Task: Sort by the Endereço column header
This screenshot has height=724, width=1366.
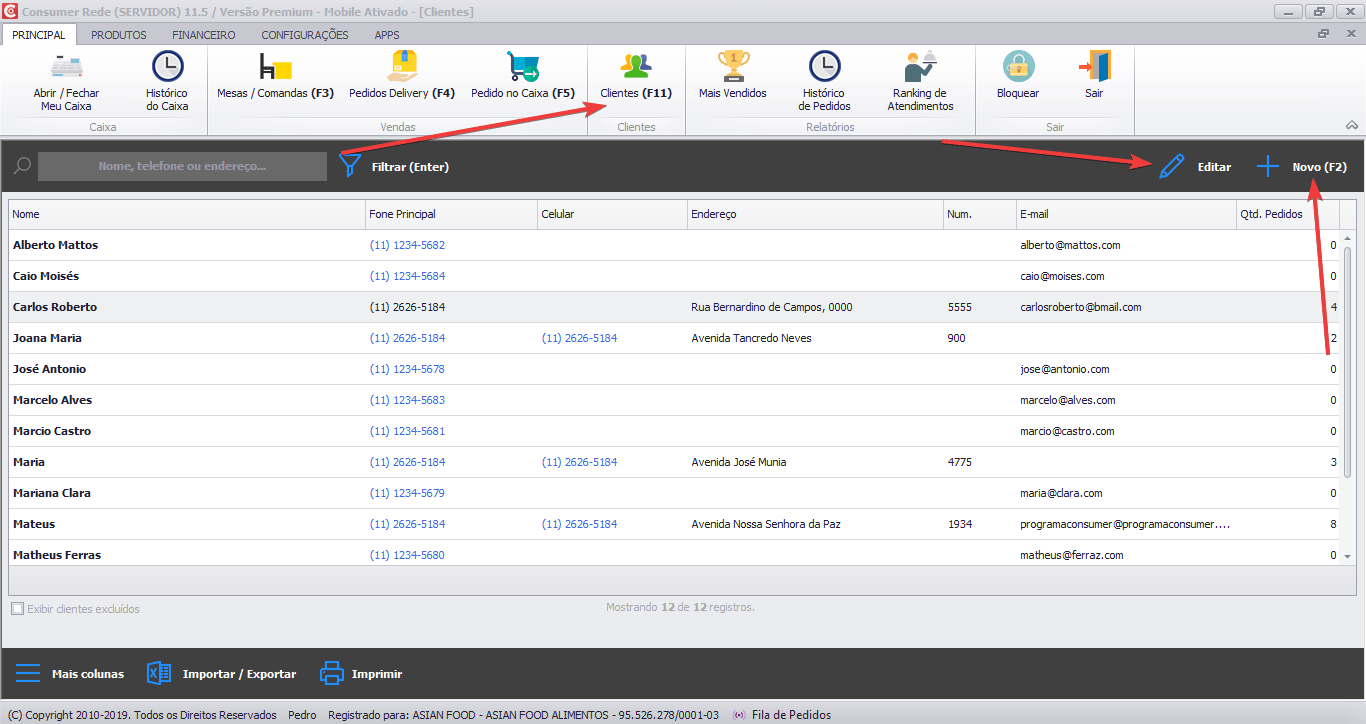Action: tap(816, 214)
